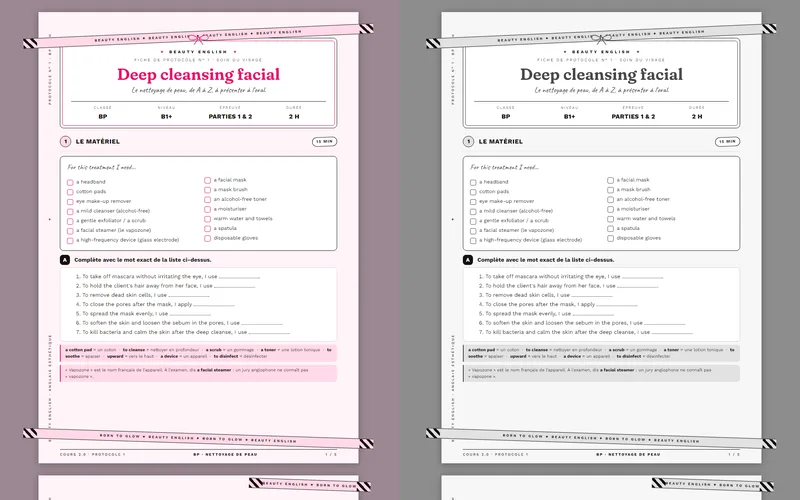Image resolution: width=800 pixels, height=500 pixels.
Task: Click blank after 'To take off mascara' pink sheet
Action: [239, 277]
